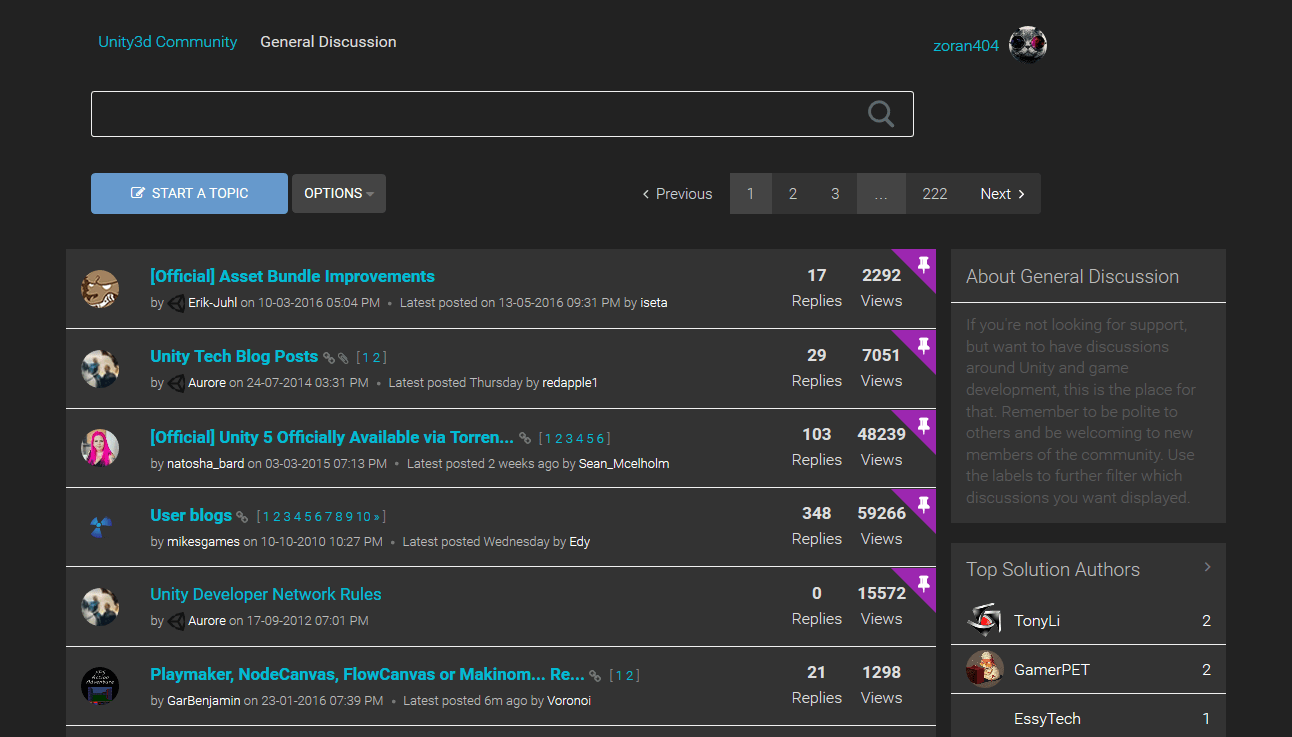Click the attachment icon on the Playmaker thread
The width and height of the screenshot is (1292, 737).
point(595,674)
